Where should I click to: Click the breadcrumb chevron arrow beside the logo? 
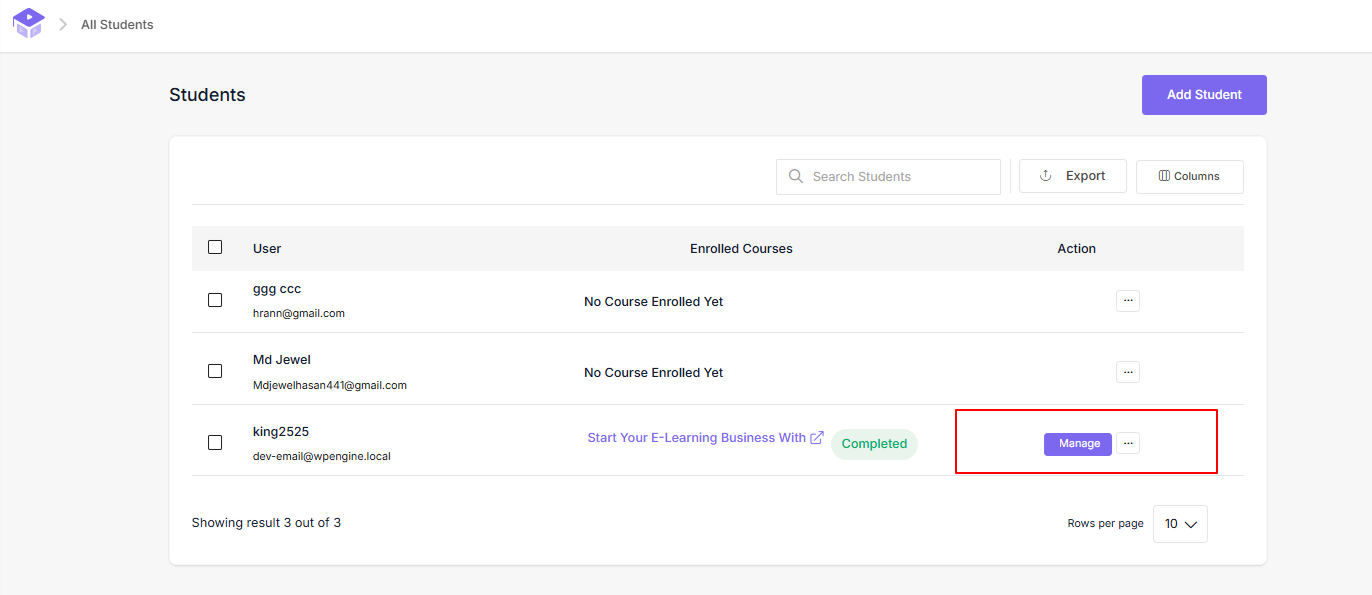63,24
